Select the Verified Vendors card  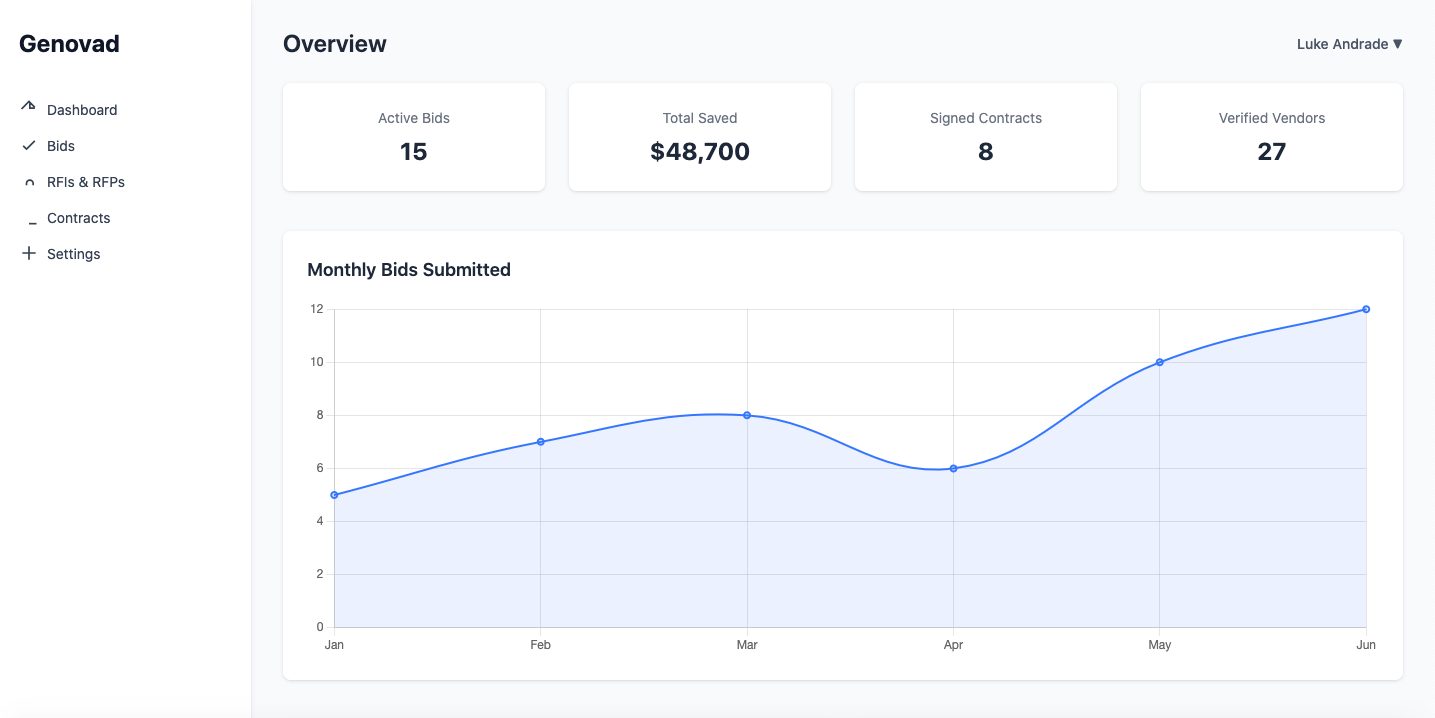click(x=1272, y=137)
